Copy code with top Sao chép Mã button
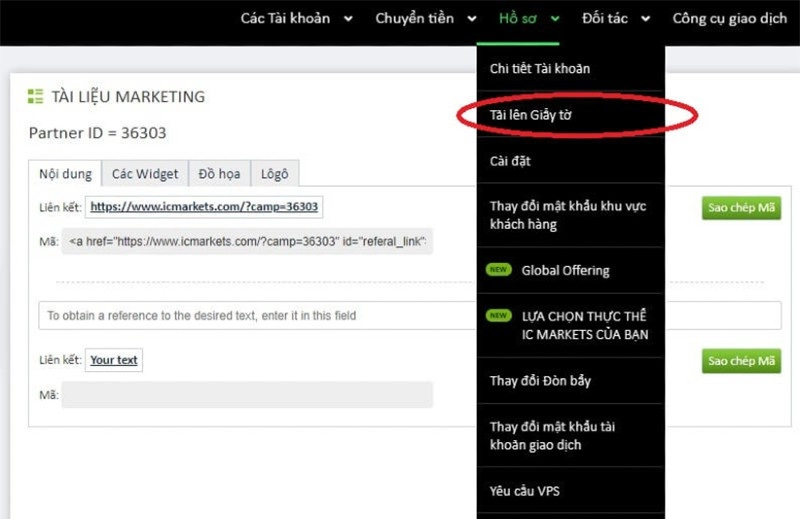 tap(741, 208)
